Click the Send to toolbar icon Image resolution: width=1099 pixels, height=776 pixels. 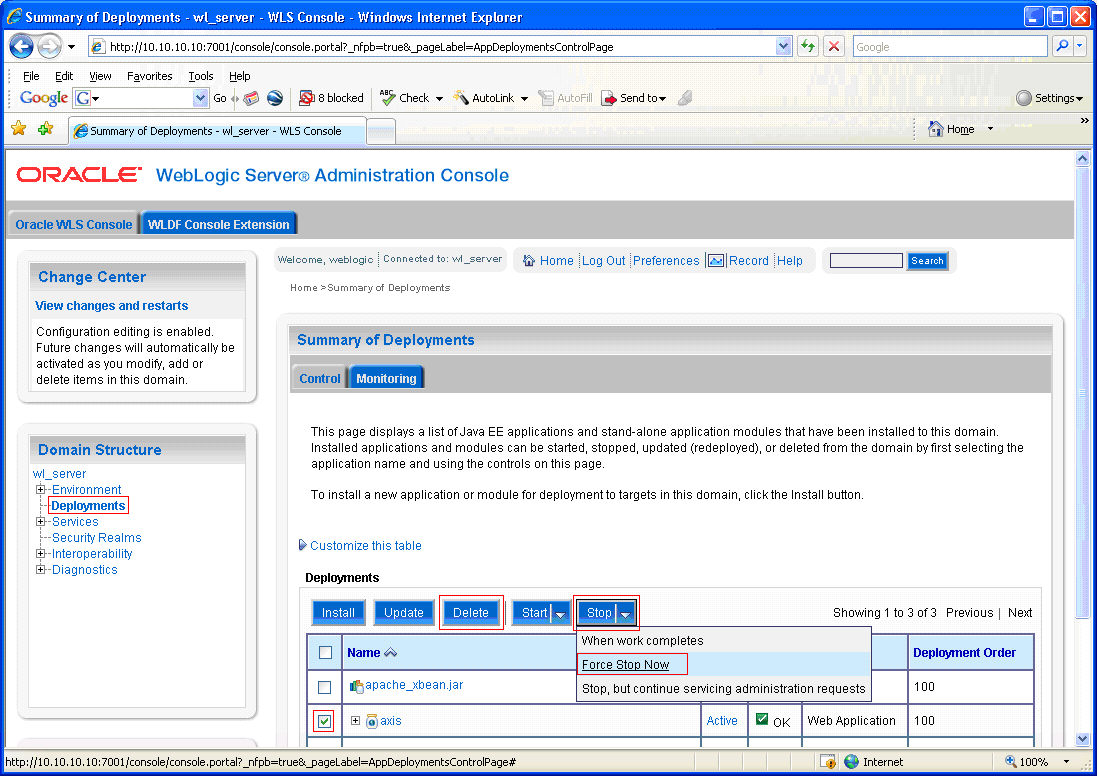click(608, 98)
